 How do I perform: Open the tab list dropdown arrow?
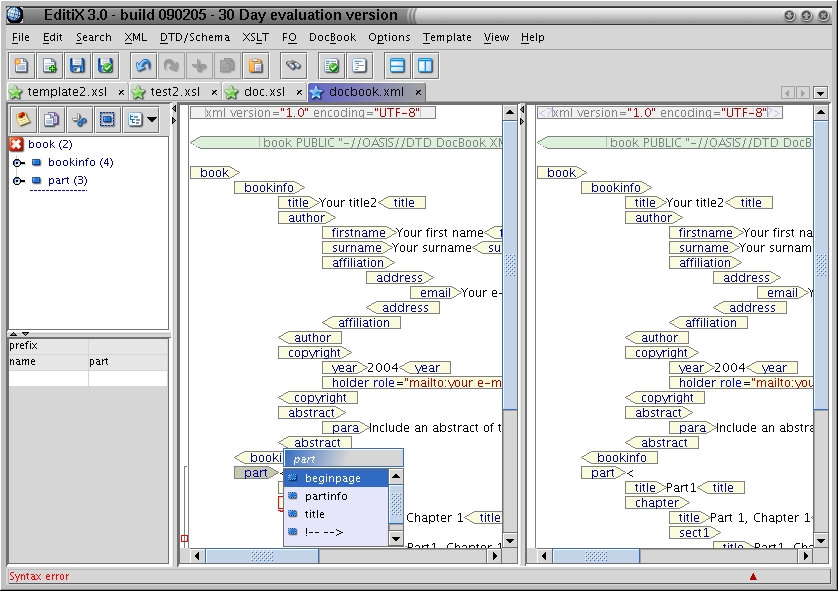click(820, 93)
